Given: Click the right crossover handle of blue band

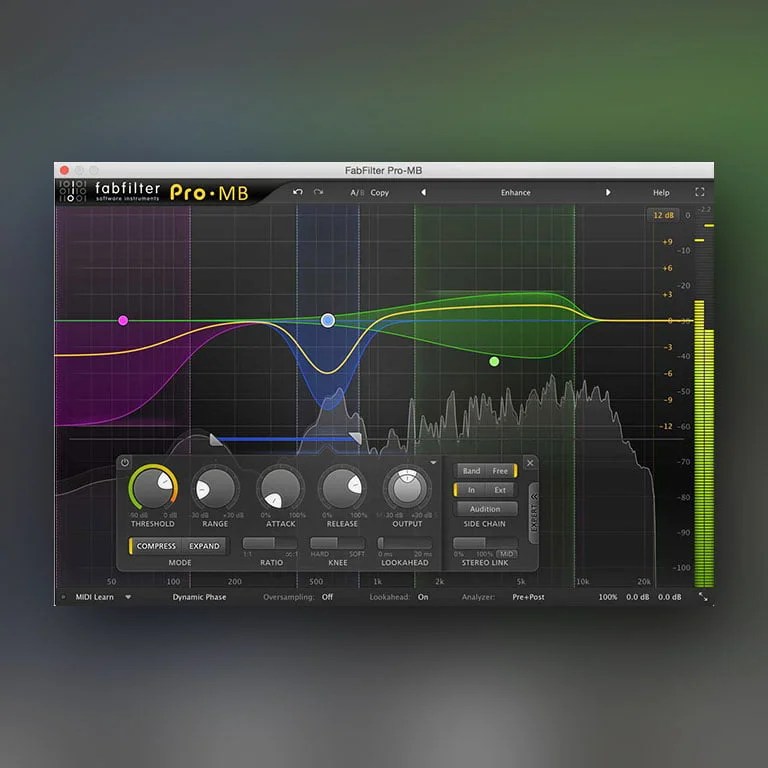Looking at the screenshot, I should coord(356,438).
